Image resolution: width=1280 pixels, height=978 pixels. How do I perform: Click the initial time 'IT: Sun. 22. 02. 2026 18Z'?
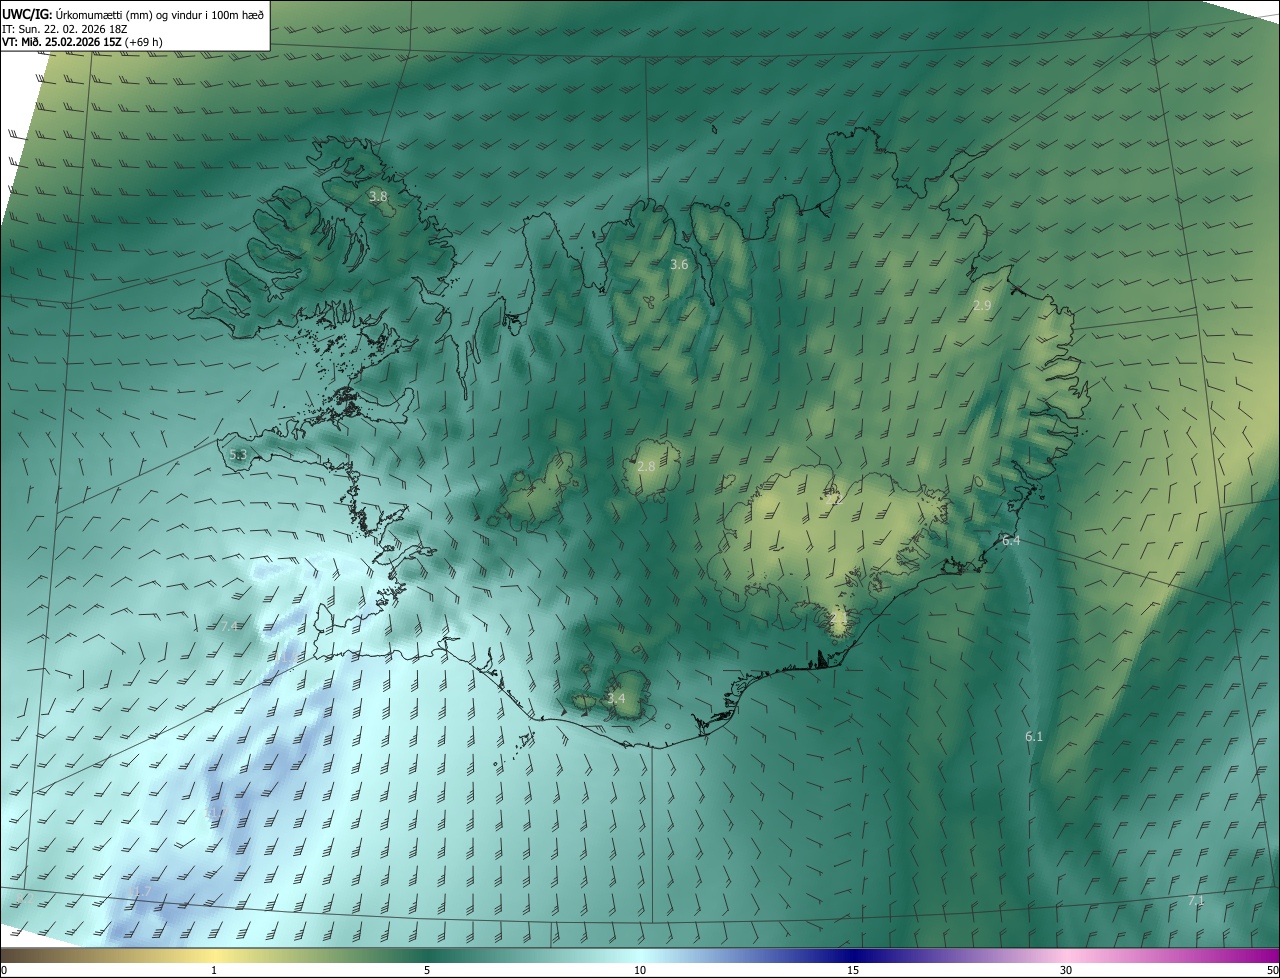tap(65, 28)
